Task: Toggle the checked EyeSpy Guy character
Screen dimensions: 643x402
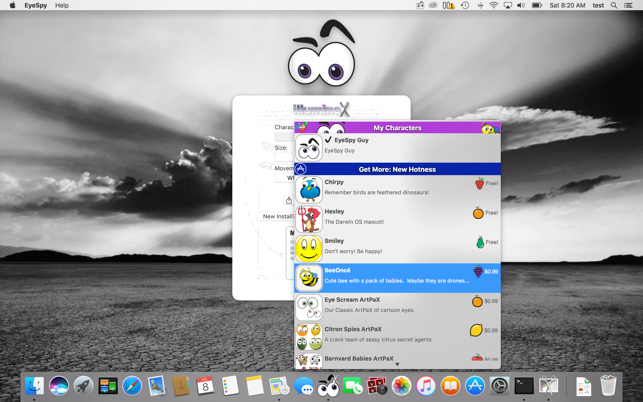Action: coord(397,146)
